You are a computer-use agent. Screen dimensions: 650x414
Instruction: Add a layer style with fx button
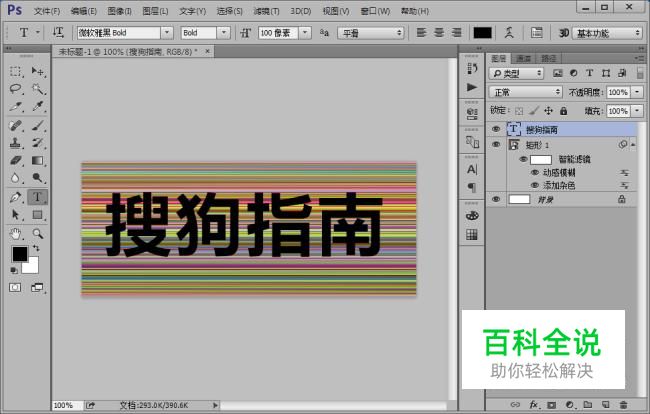[534, 404]
